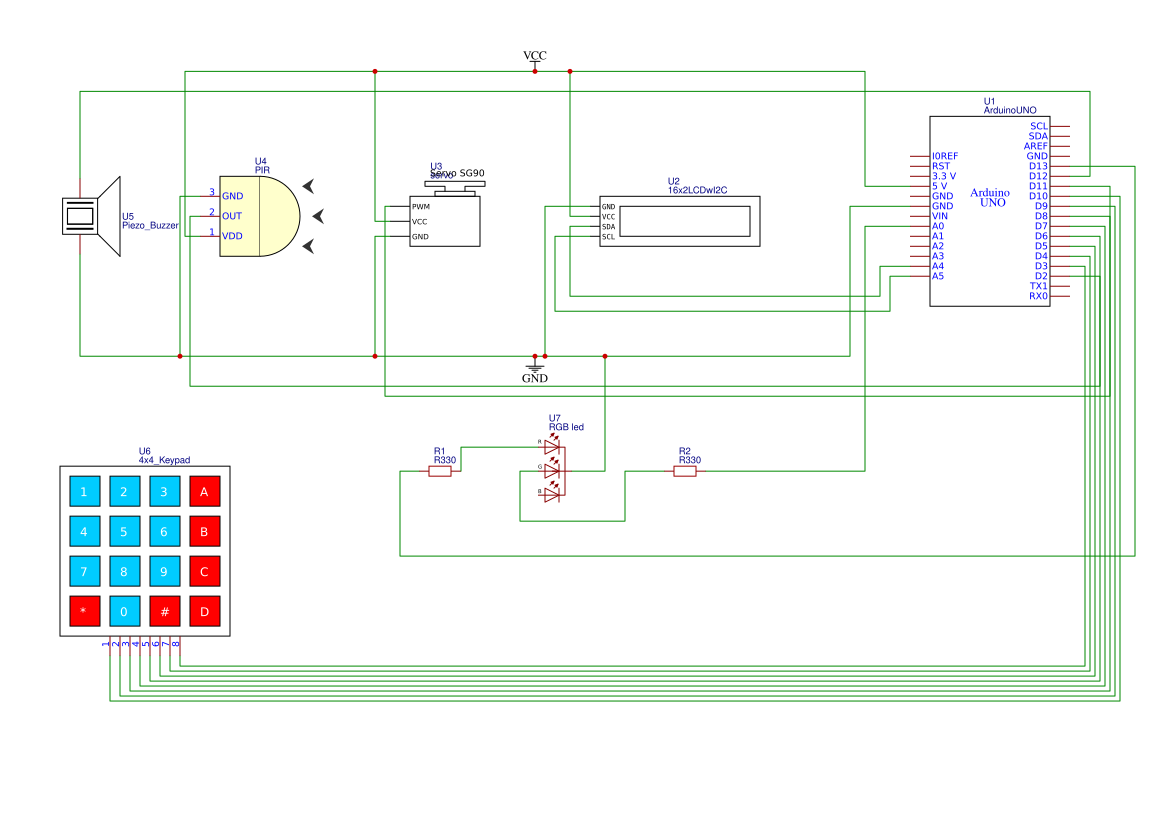
Task: Select the PIR GND pin label
Action: [x=233, y=196]
